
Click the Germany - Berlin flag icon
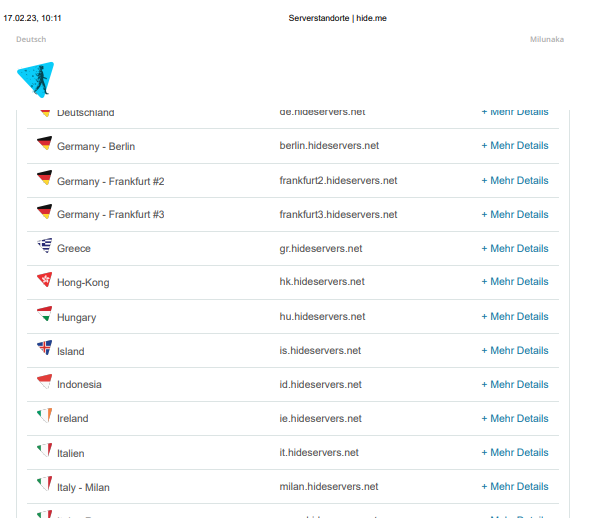point(44,143)
